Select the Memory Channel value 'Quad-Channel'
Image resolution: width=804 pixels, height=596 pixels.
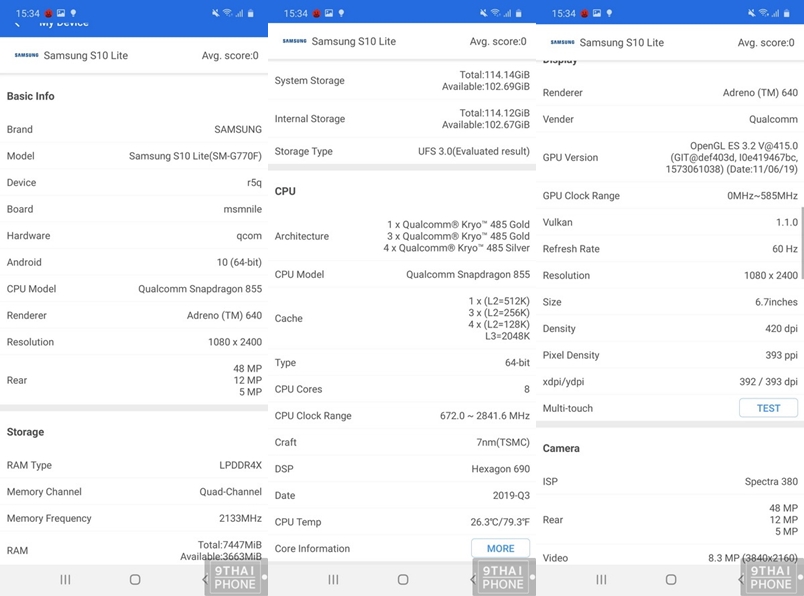pos(230,492)
